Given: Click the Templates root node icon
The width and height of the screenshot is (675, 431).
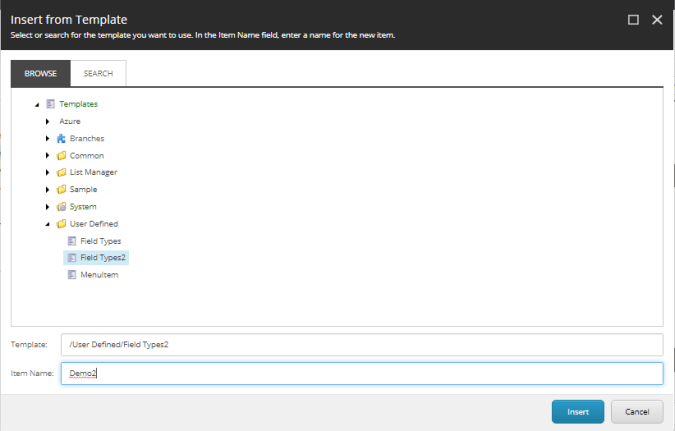Looking at the screenshot, I should click(x=51, y=104).
